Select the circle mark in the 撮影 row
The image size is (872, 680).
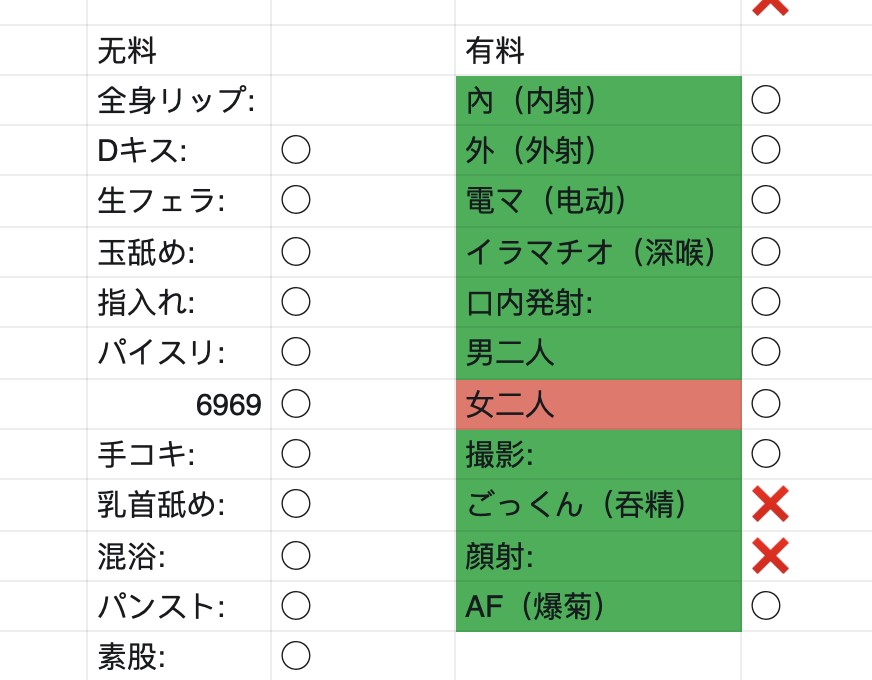[766, 454]
